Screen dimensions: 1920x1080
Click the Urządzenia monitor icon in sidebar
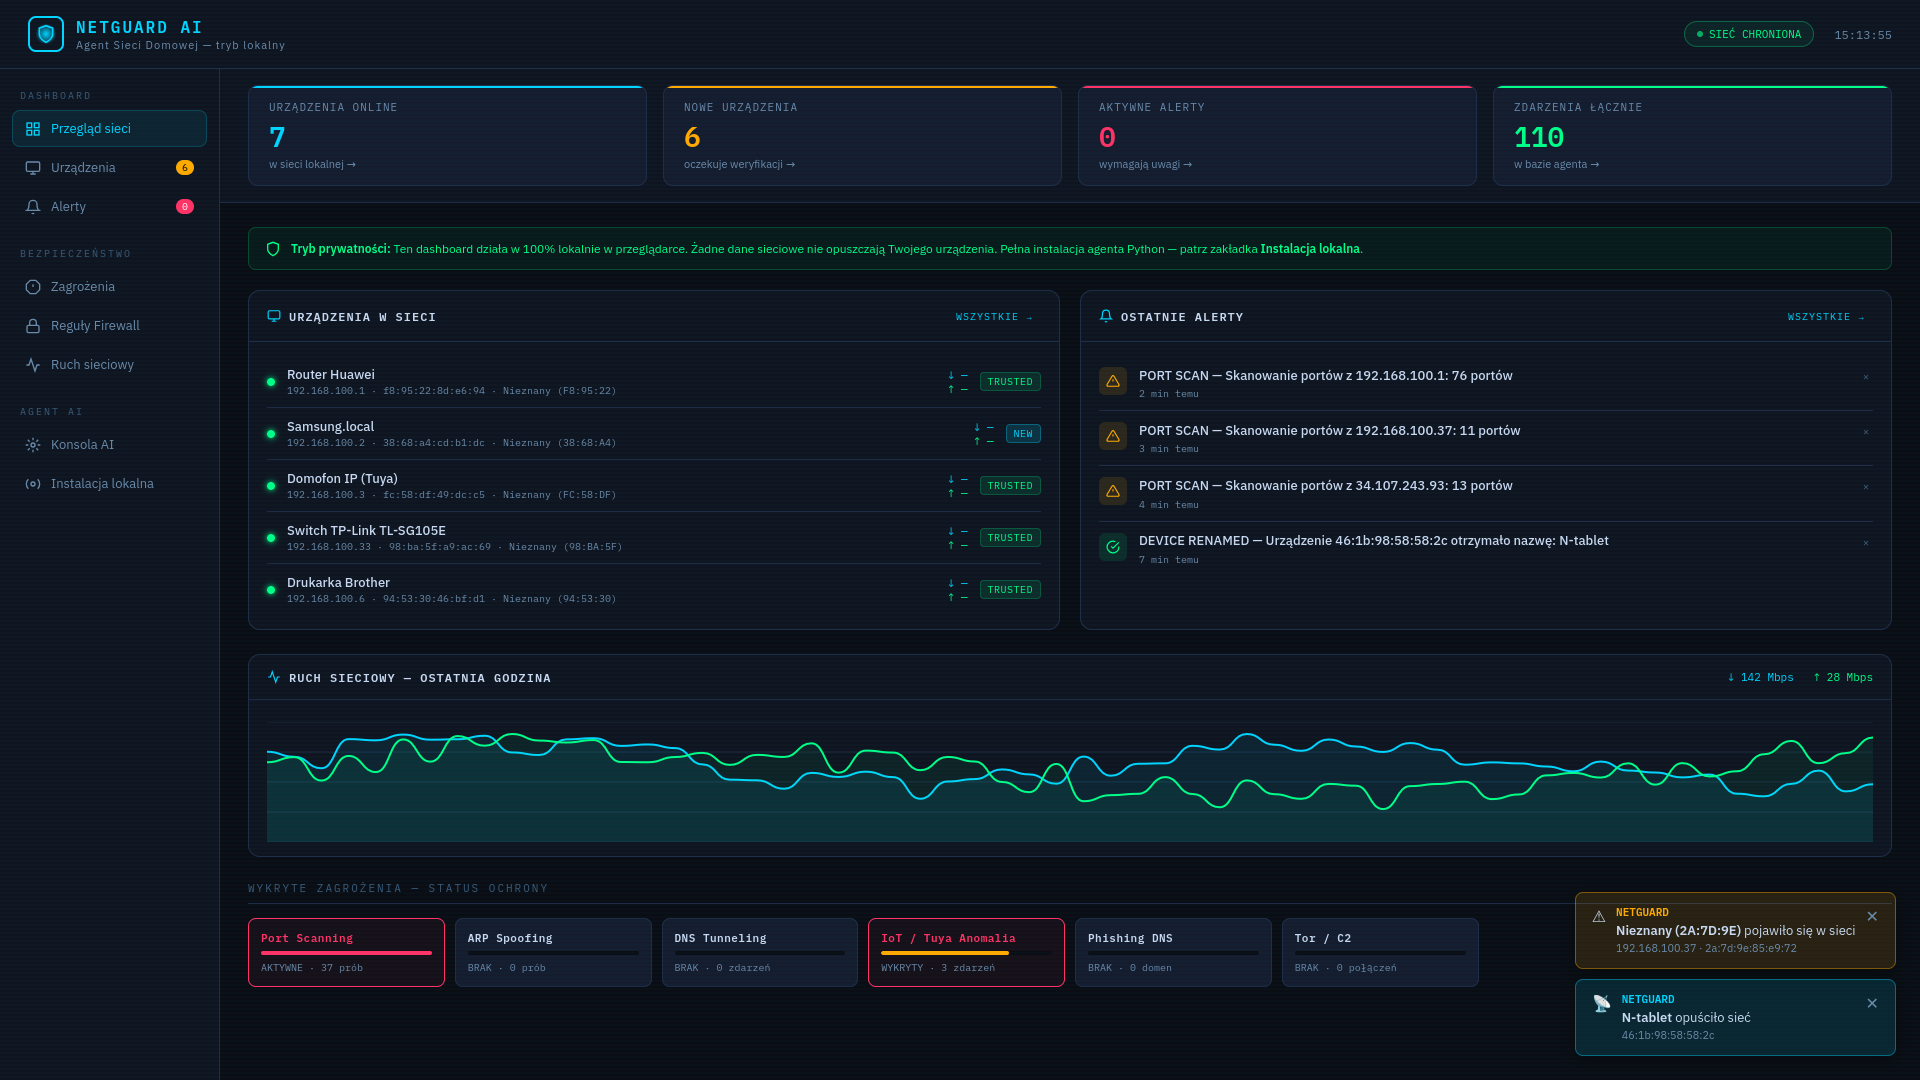point(33,168)
